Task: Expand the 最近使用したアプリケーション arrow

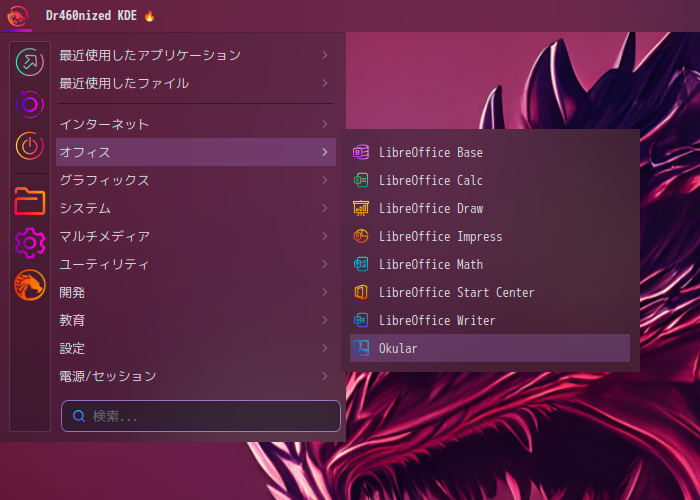Action: (x=325, y=55)
